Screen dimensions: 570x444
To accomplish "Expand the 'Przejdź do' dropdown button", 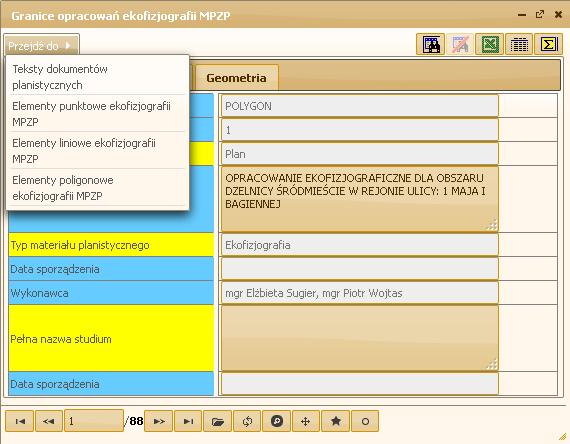I will [x=41, y=46].
